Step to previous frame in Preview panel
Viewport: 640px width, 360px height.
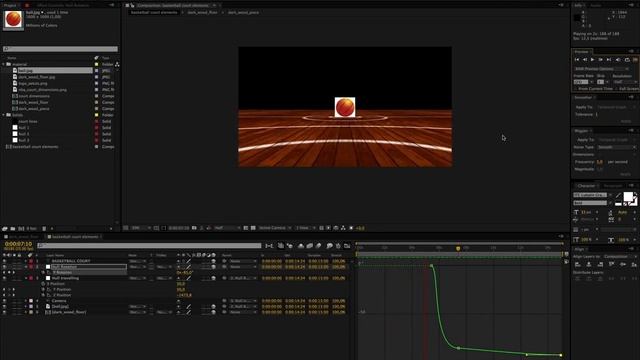[584, 60]
